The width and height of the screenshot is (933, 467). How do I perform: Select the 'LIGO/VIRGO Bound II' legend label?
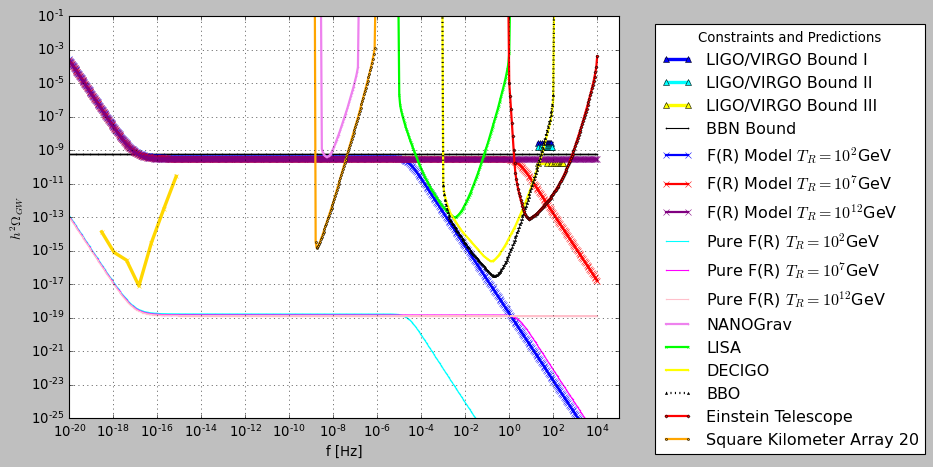point(789,82)
